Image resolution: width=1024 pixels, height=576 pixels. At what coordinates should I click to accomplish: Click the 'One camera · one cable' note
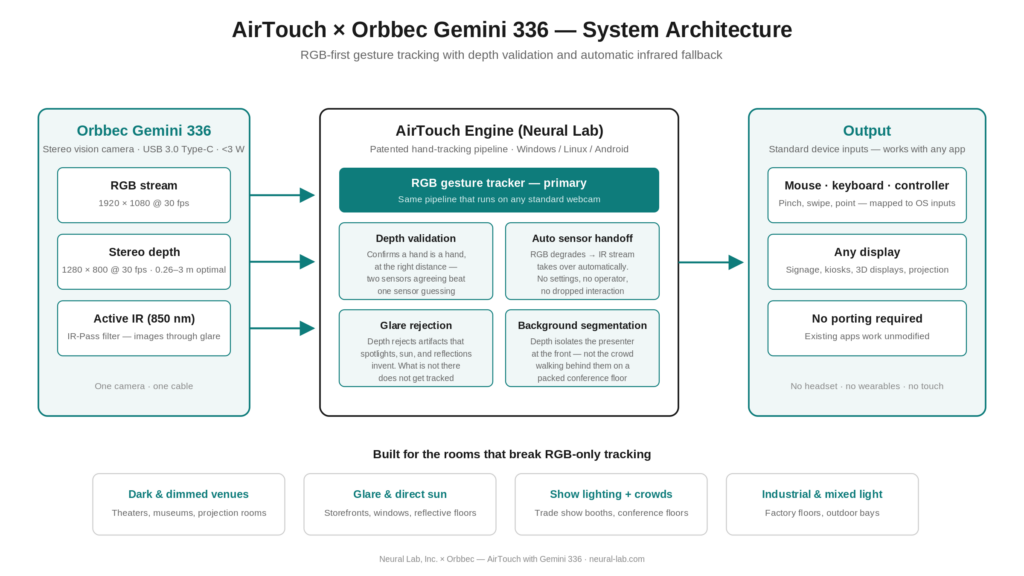click(144, 386)
